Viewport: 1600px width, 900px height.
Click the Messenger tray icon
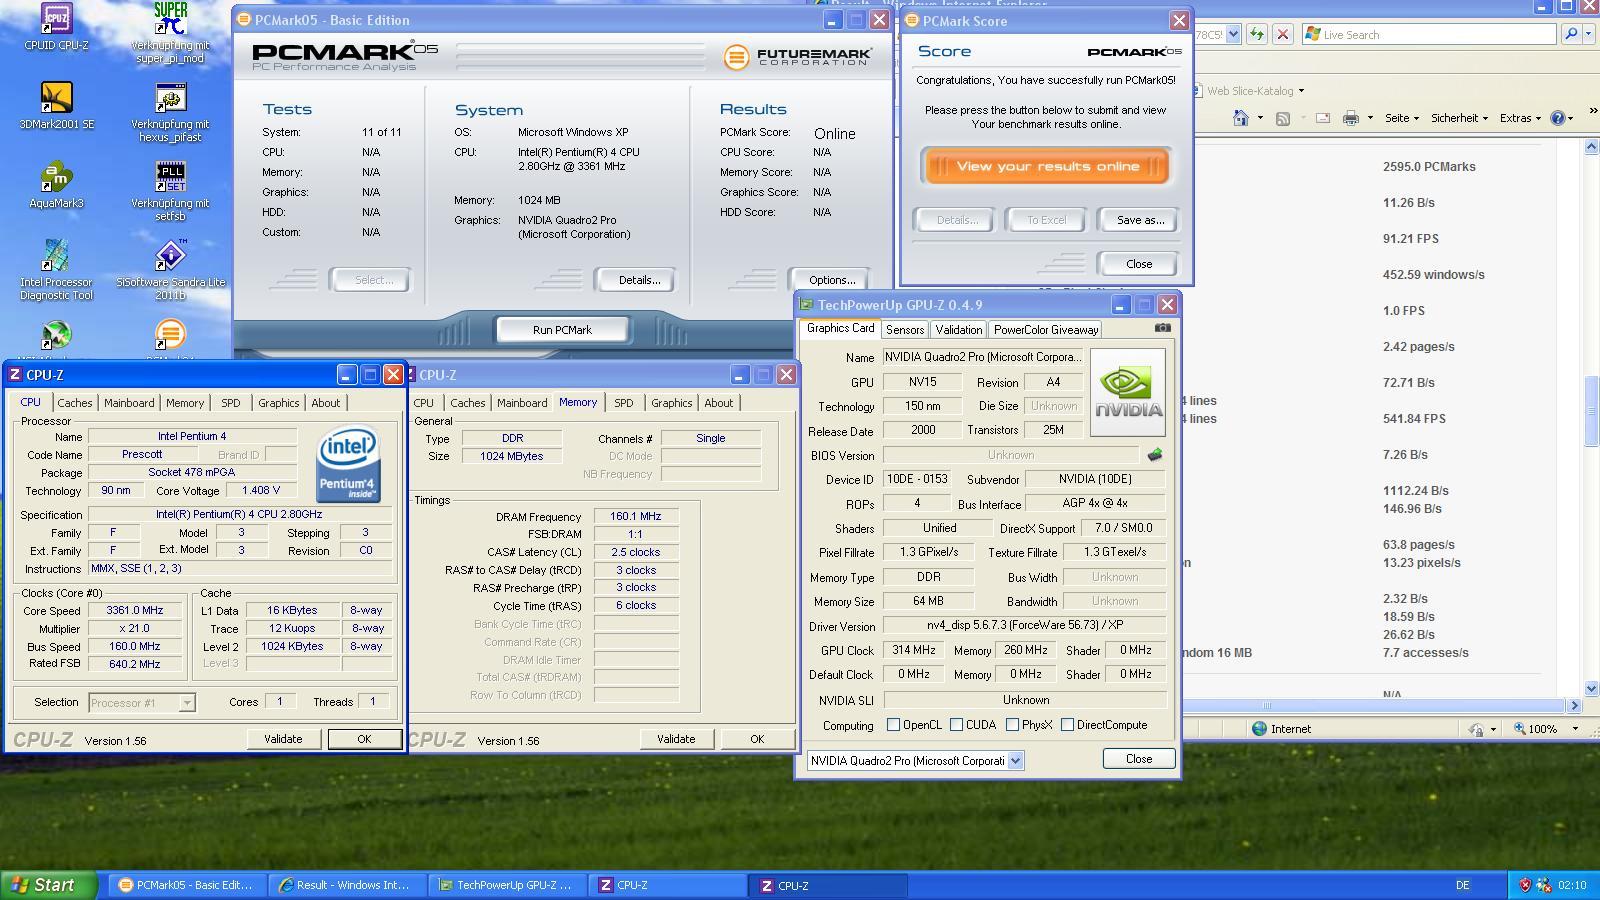coord(1544,885)
